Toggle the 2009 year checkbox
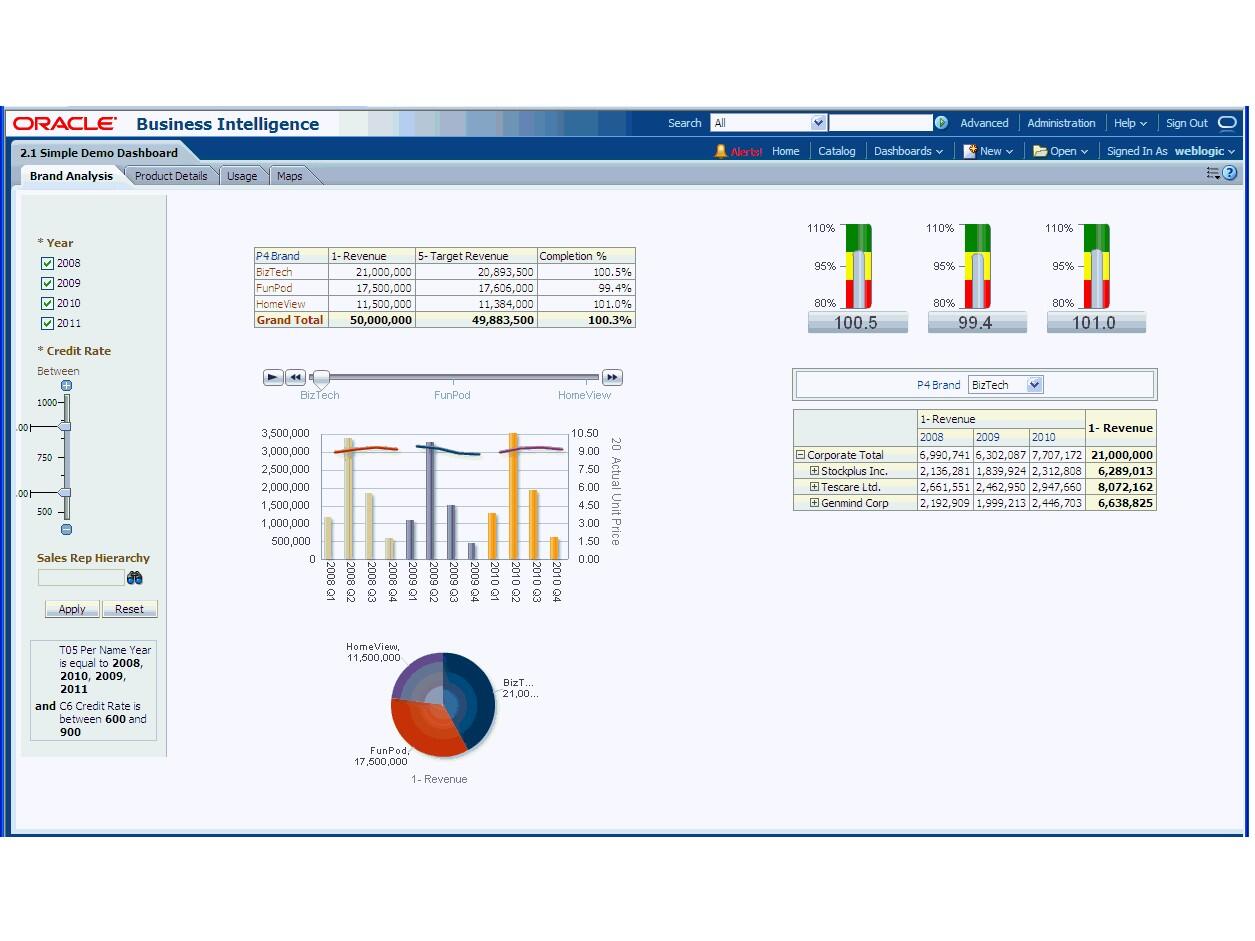This screenshot has width=1255, height=941. [47, 283]
